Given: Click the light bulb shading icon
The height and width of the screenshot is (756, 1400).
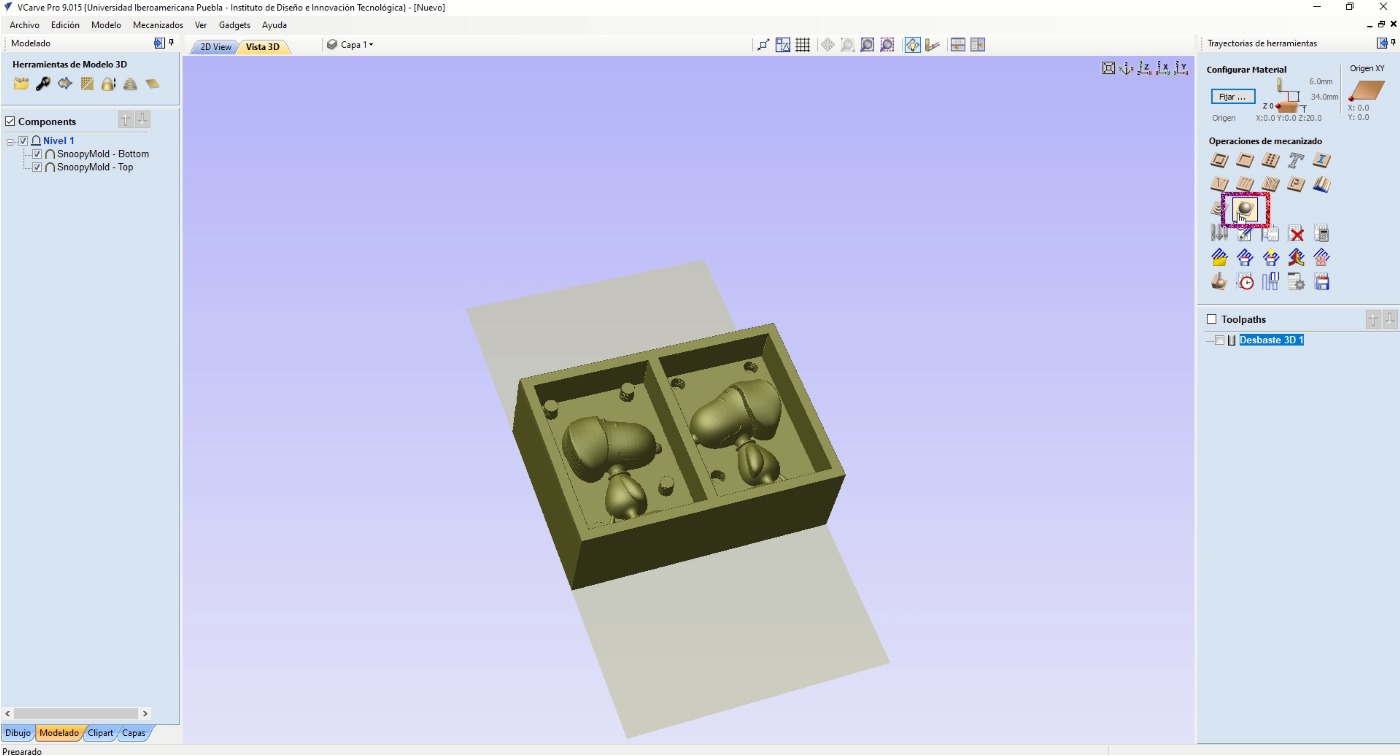Looking at the screenshot, I should [x=913, y=45].
